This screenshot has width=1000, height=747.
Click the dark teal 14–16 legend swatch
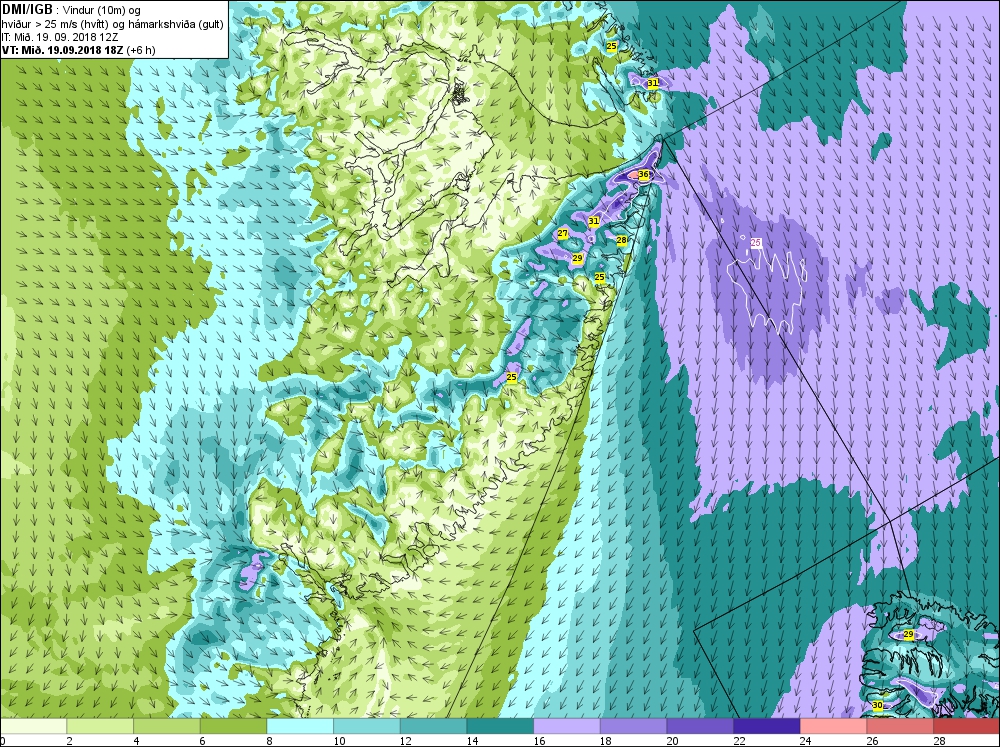tap(500, 726)
